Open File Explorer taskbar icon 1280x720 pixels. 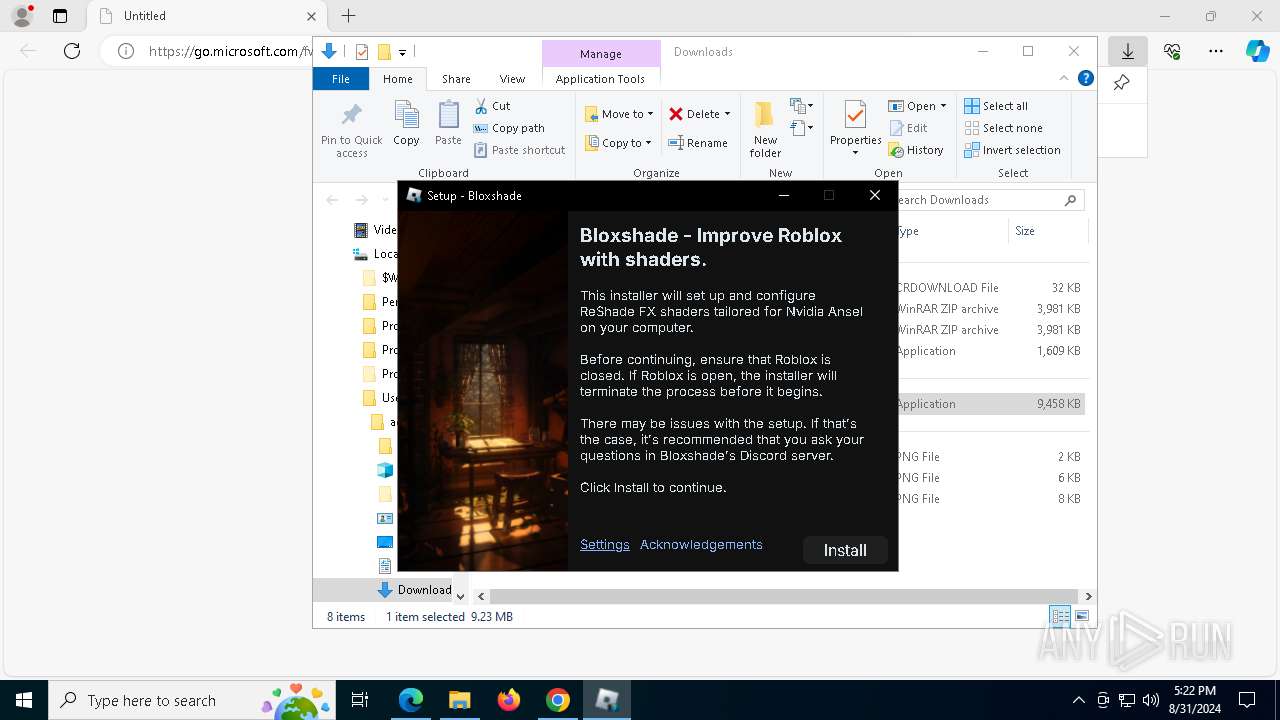pyautogui.click(x=460, y=700)
